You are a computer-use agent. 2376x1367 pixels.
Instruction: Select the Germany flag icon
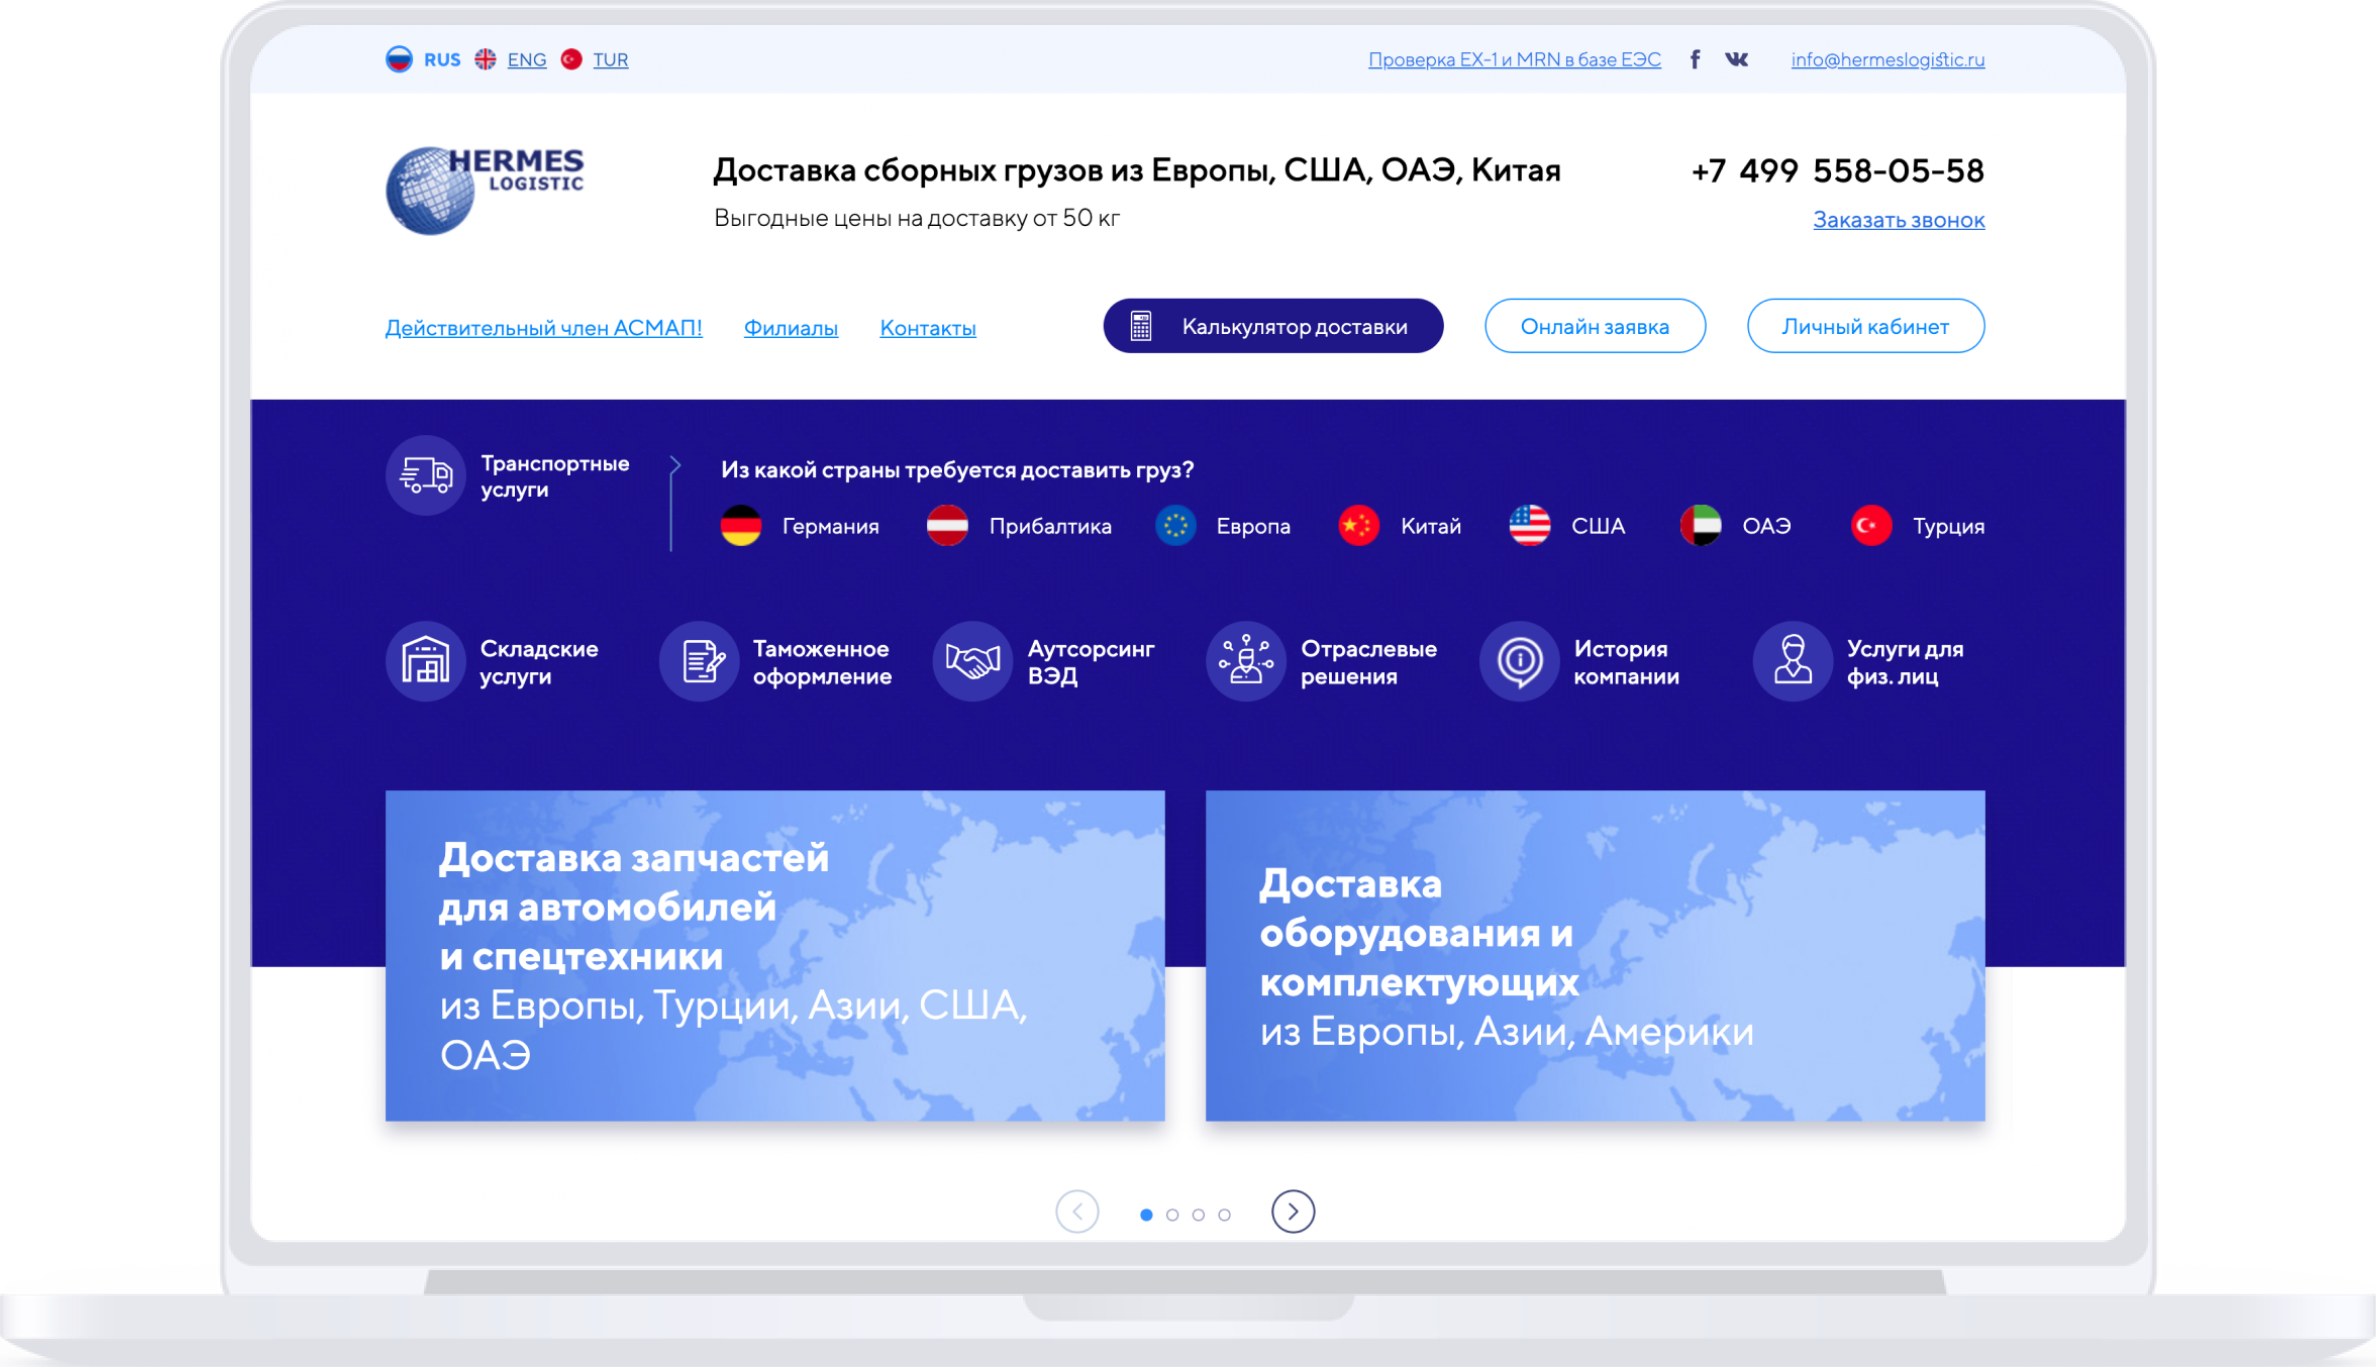pyautogui.click(x=741, y=526)
